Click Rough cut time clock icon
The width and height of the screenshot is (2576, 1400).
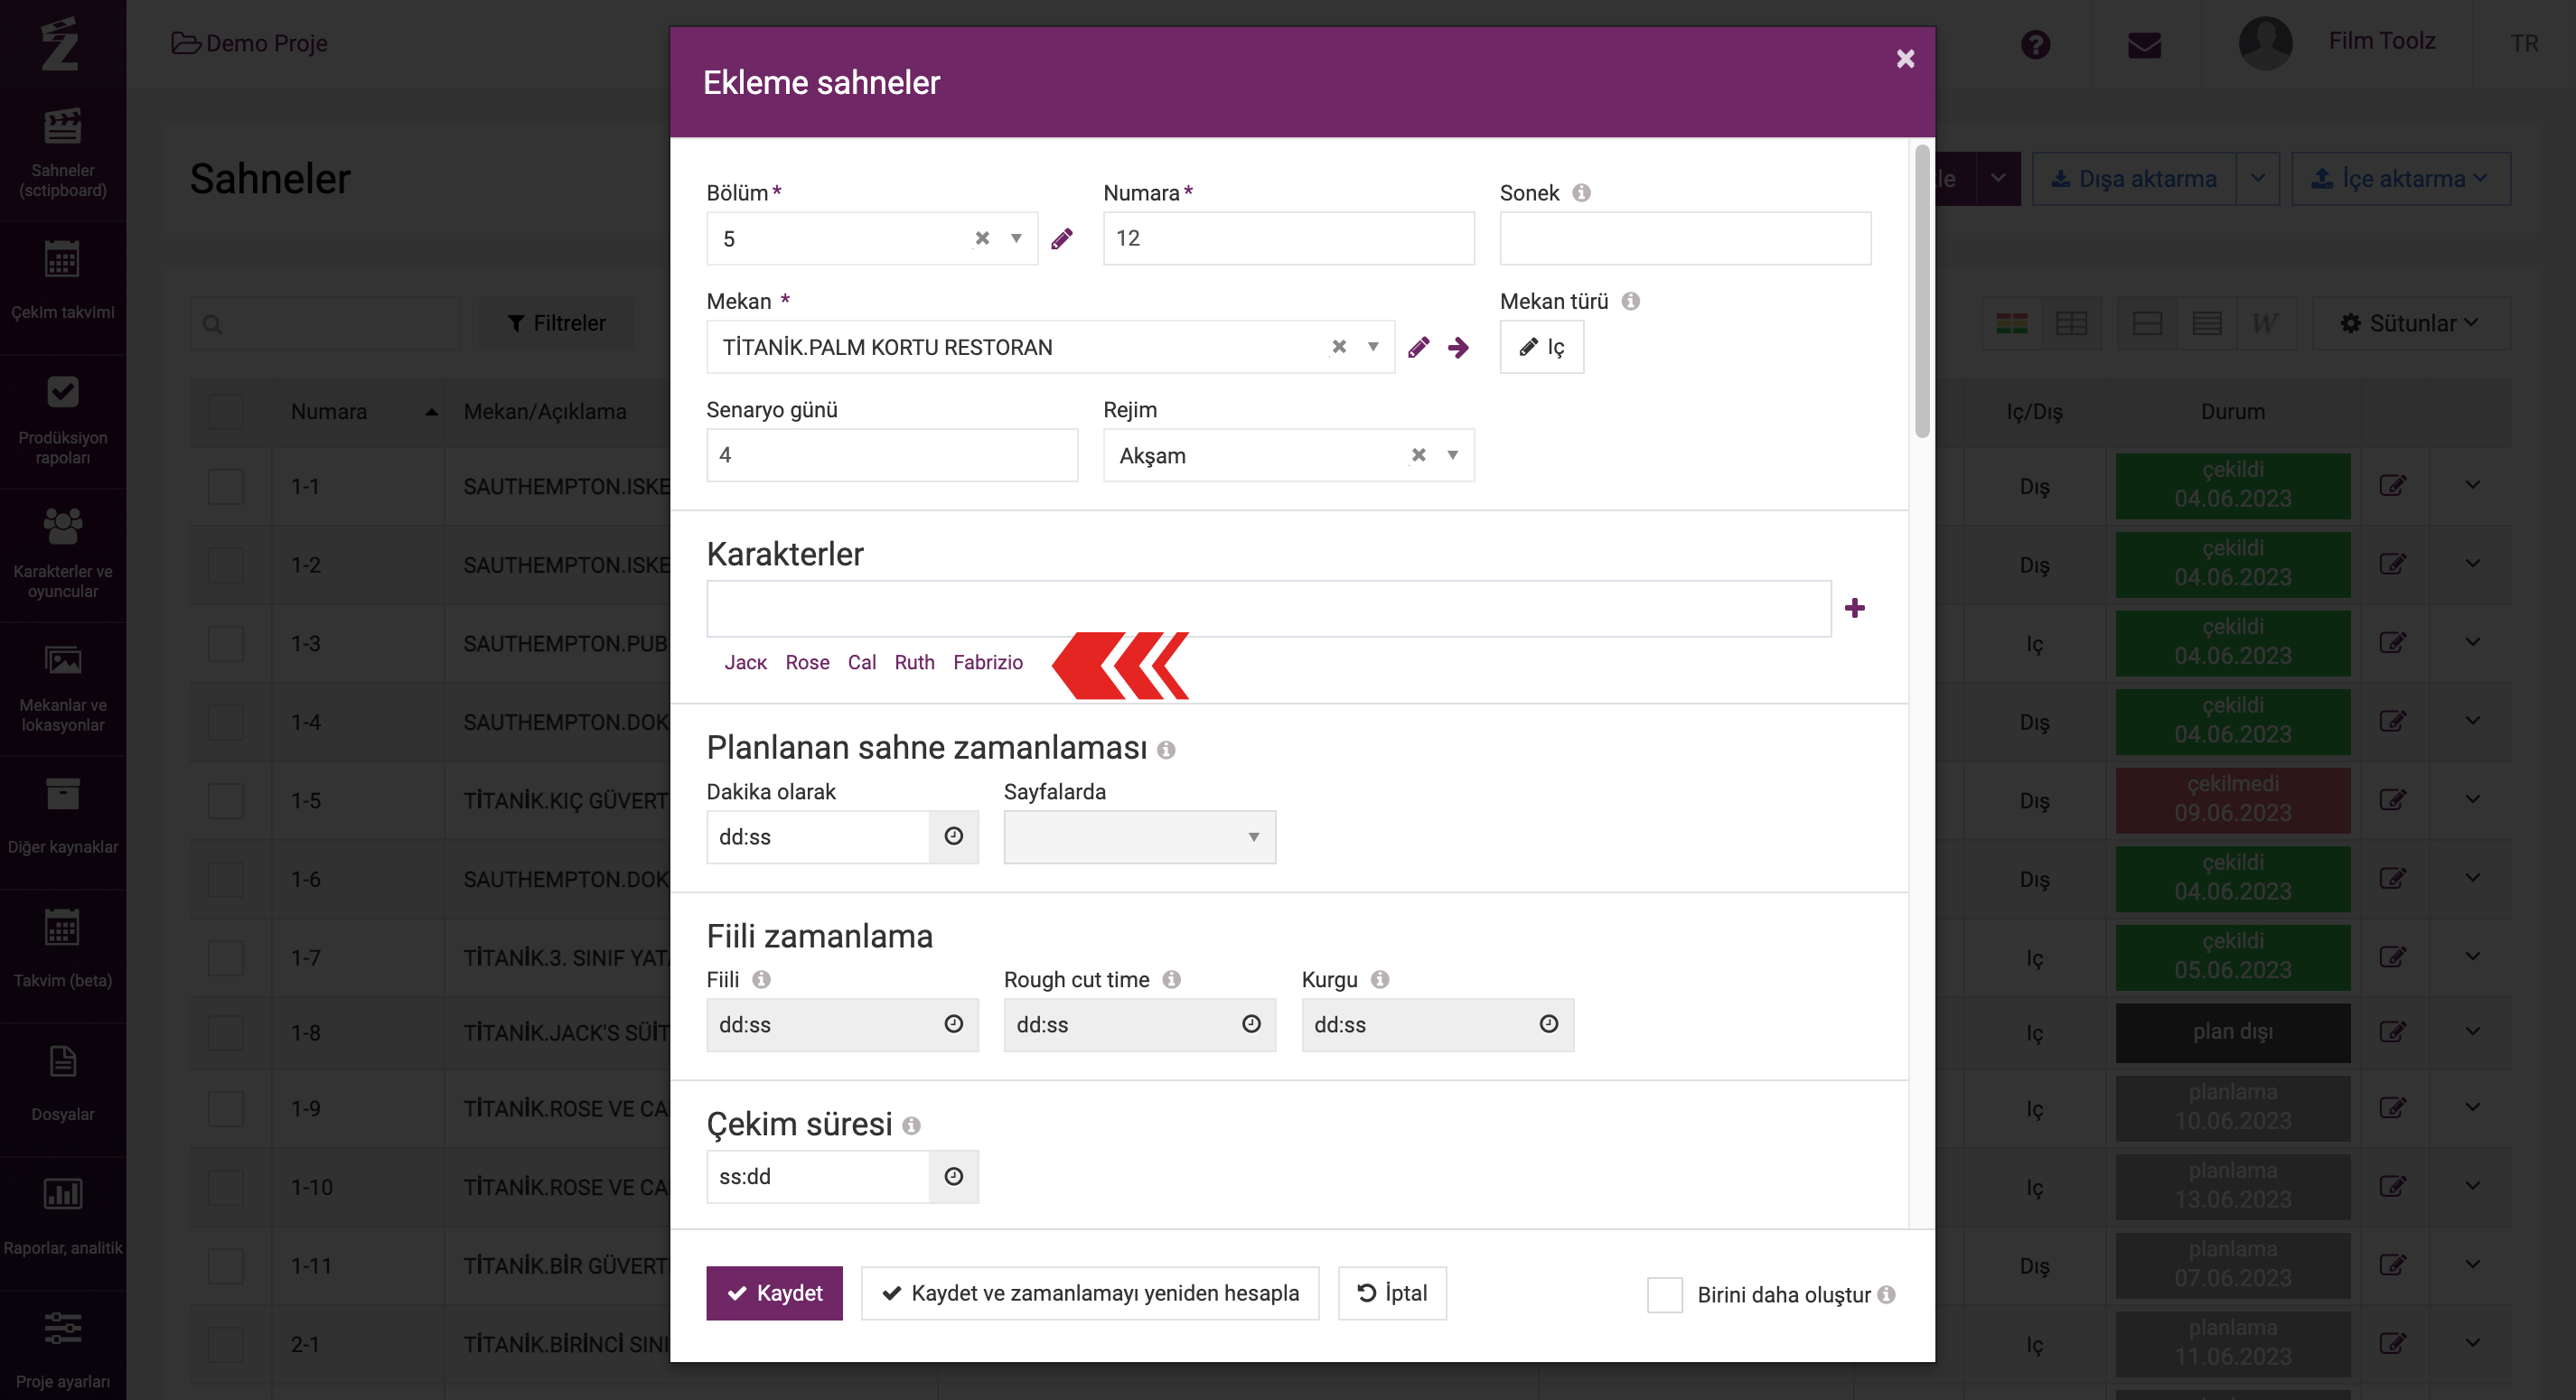1251,1024
